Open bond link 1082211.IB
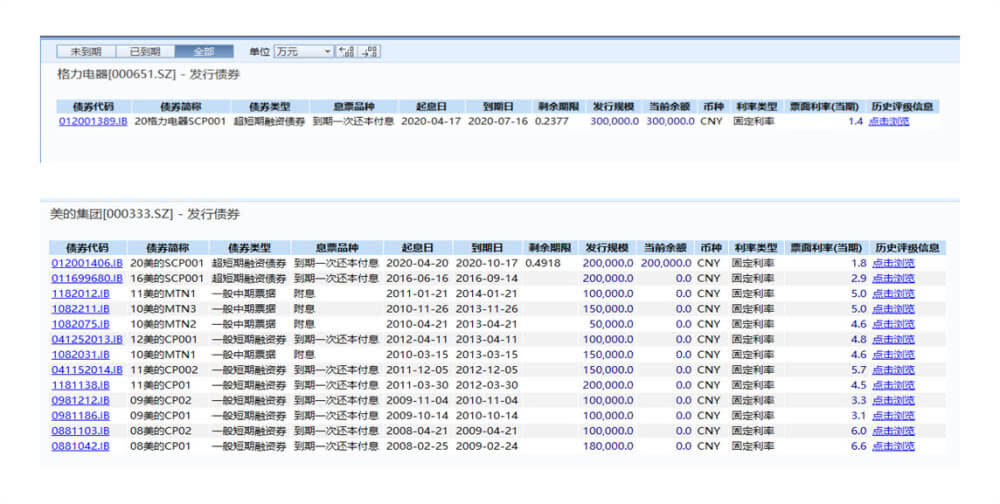The height and width of the screenshot is (504, 1000). pyautogui.click(x=80, y=309)
